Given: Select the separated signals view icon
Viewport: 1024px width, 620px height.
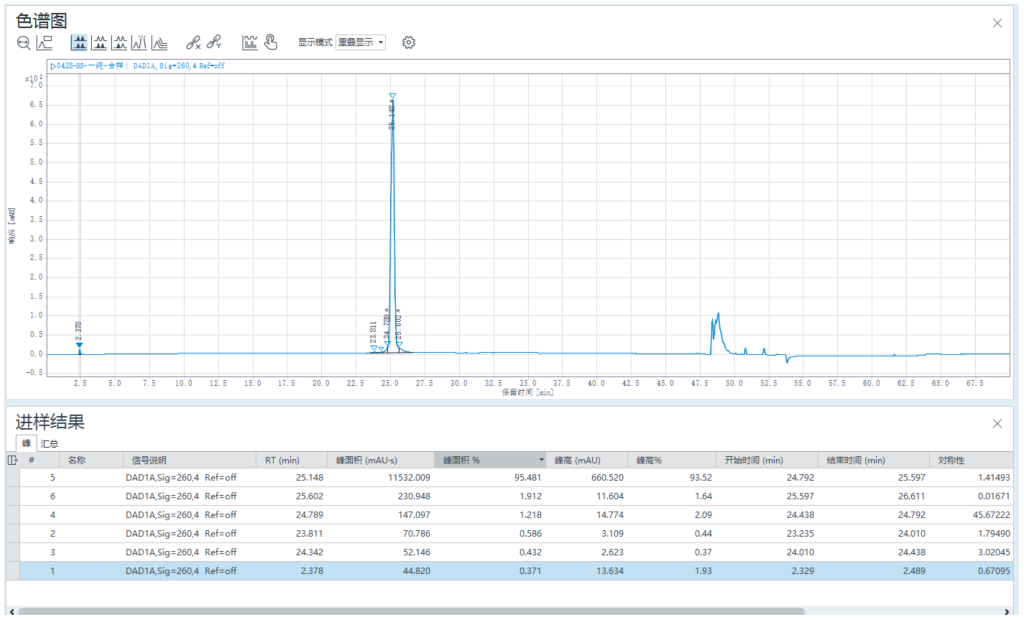Looking at the screenshot, I should click(x=139, y=43).
